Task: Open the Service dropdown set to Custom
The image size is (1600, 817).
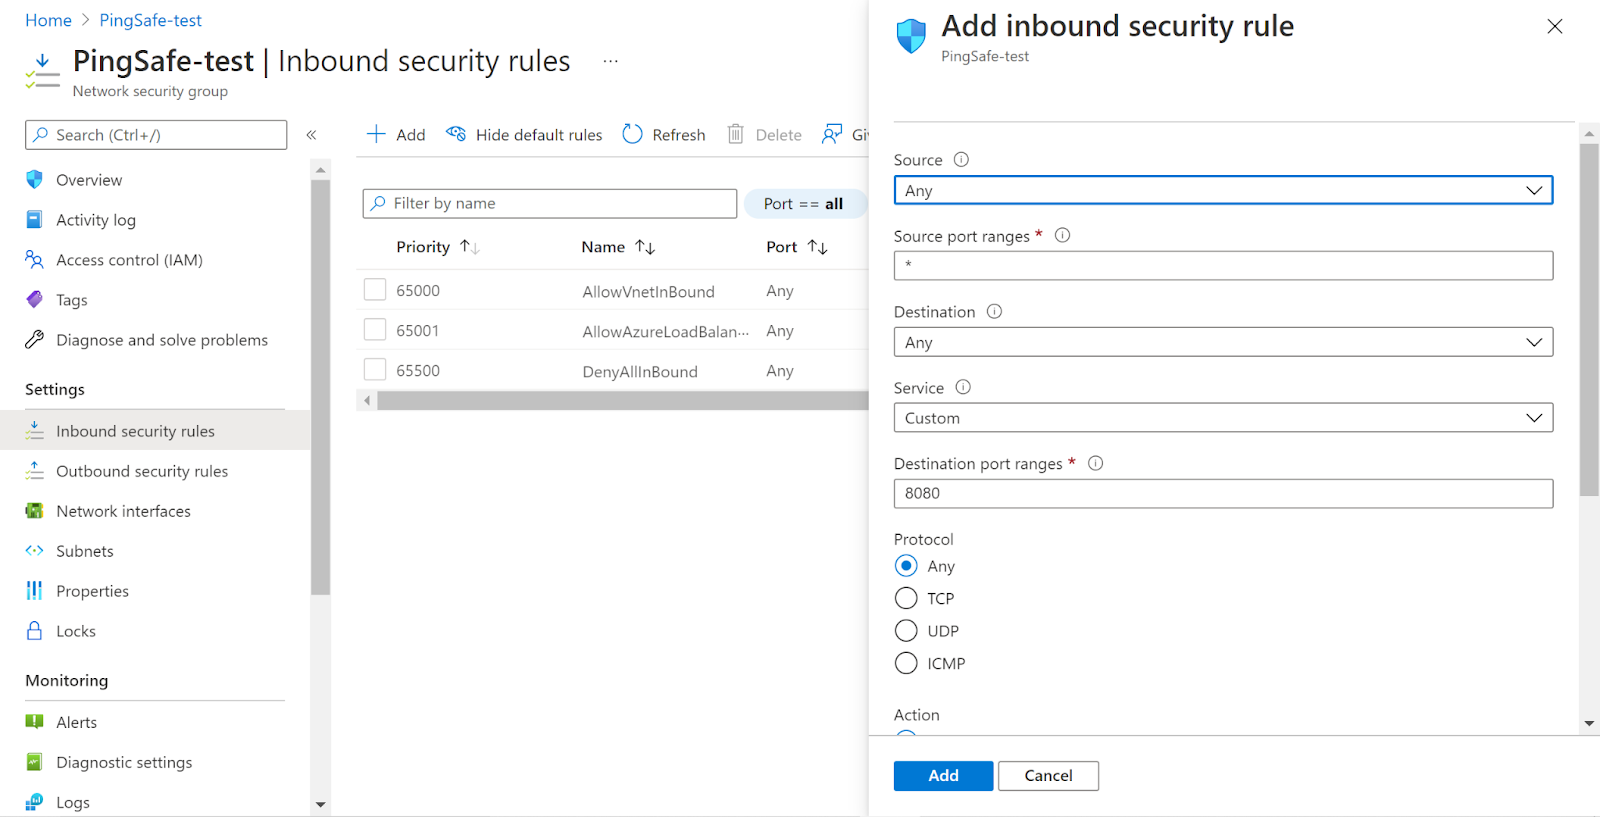Action: 1222,418
